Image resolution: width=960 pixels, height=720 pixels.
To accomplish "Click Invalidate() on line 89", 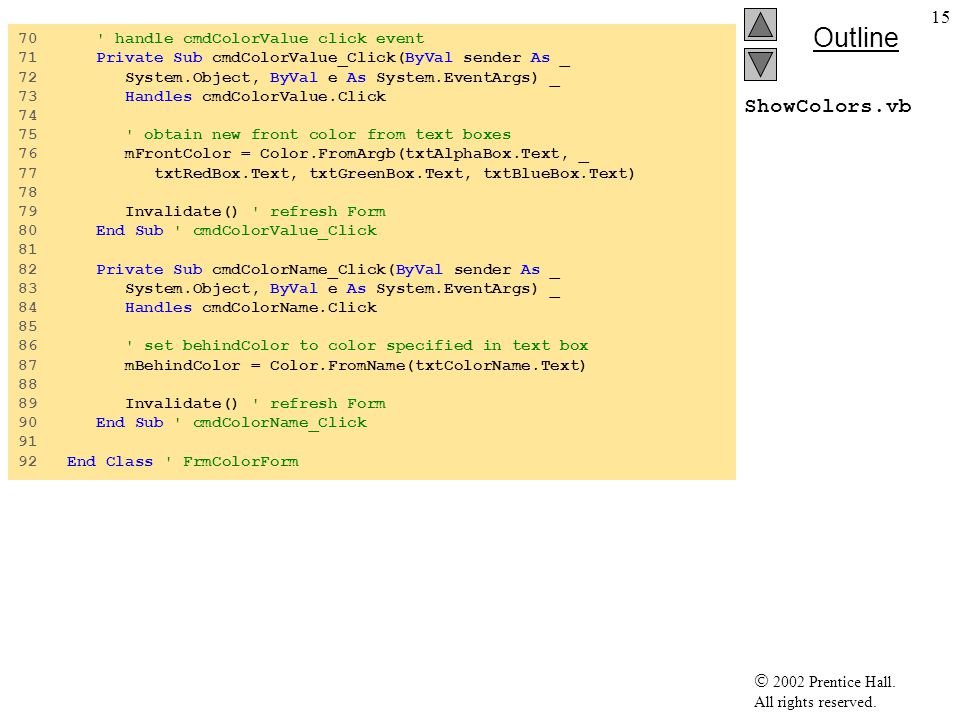I will [x=181, y=403].
